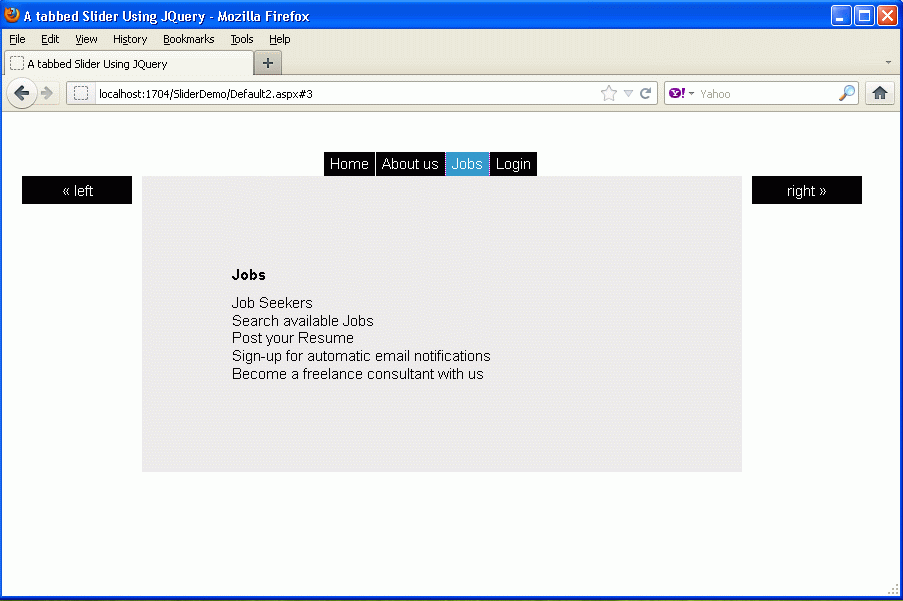Viewport: 903px width, 601px height.
Task: Open the list all tabs dropdown
Action: pyautogui.click(x=888, y=62)
